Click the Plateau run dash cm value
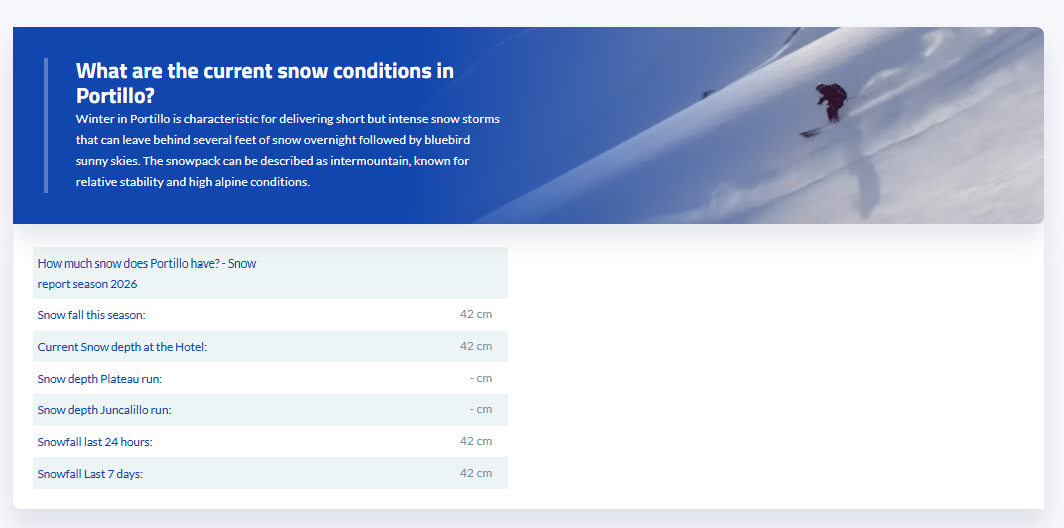1064x528 pixels. click(x=481, y=378)
